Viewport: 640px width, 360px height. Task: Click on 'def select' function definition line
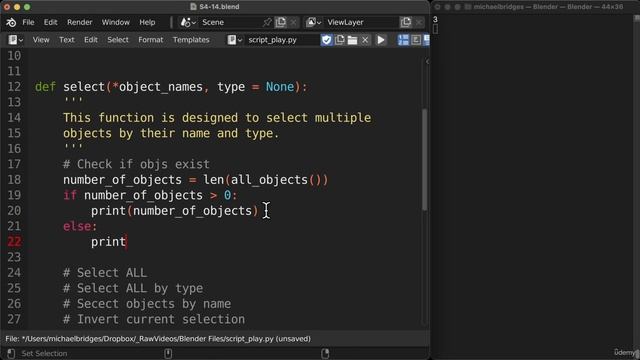coord(171,87)
